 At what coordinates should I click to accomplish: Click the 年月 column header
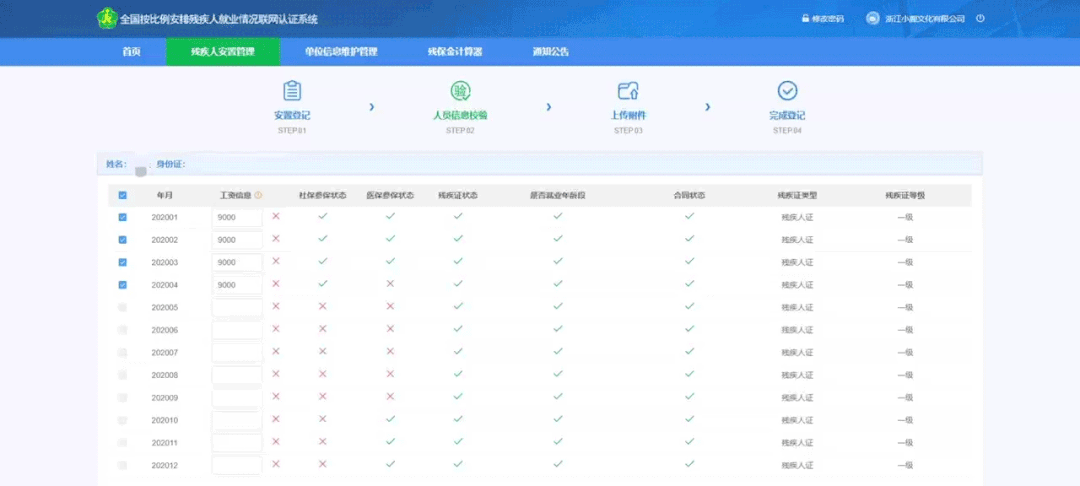click(x=165, y=196)
